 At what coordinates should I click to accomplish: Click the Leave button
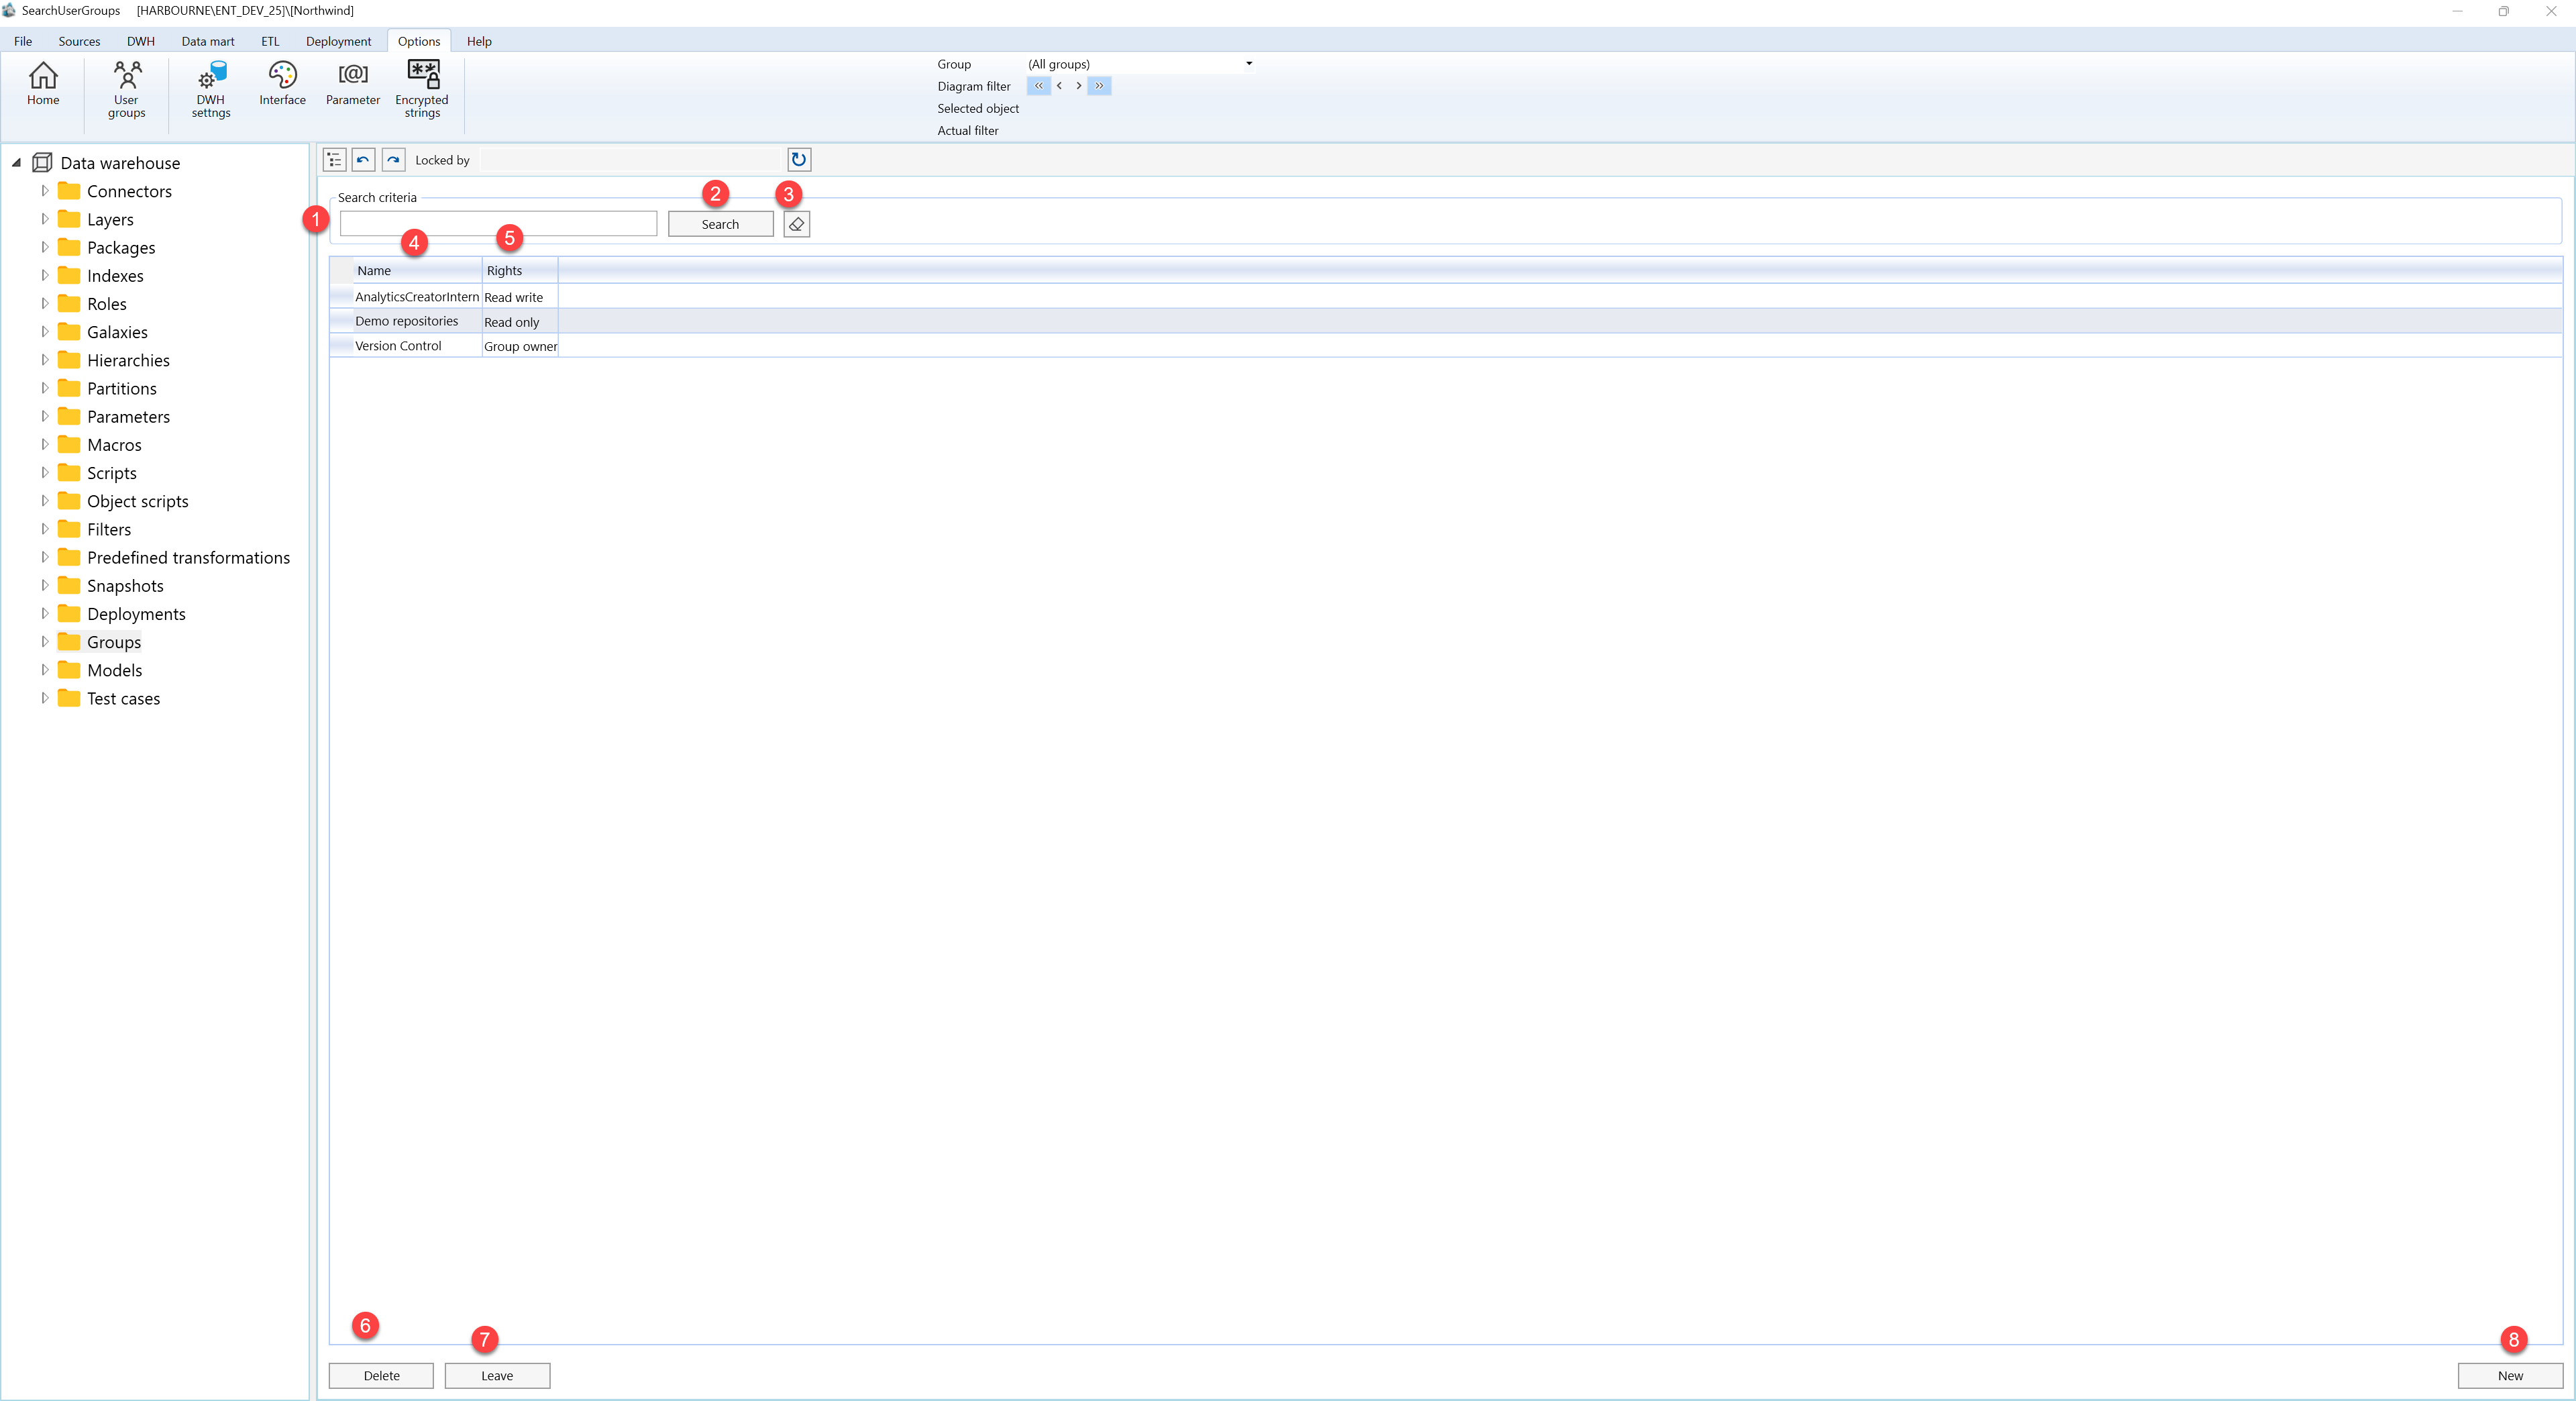pos(497,1375)
